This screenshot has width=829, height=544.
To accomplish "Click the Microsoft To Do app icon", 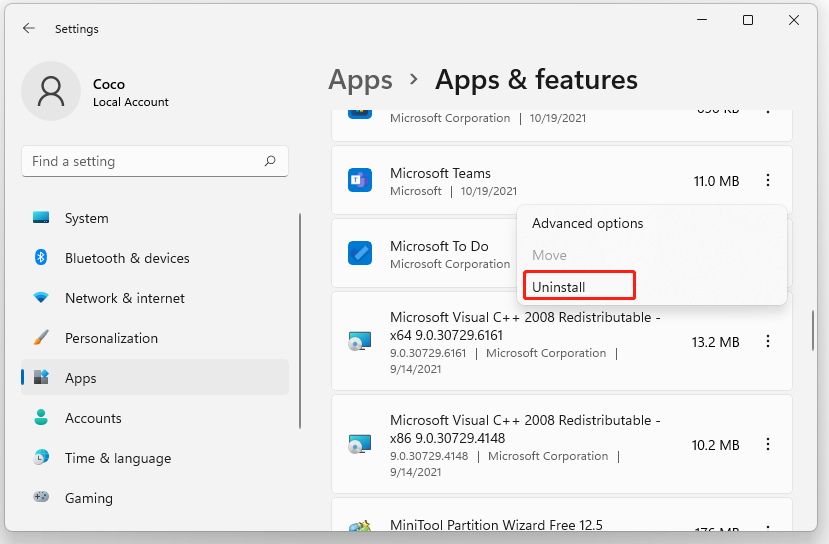I will click(x=360, y=254).
